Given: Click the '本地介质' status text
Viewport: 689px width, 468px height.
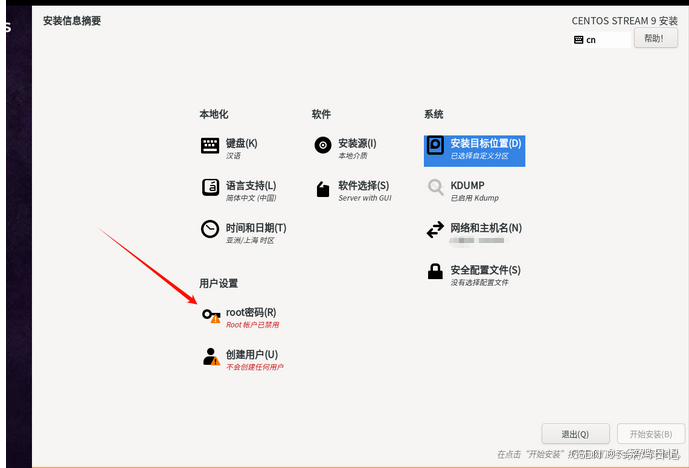Looking at the screenshot, I should pos(353,156).
